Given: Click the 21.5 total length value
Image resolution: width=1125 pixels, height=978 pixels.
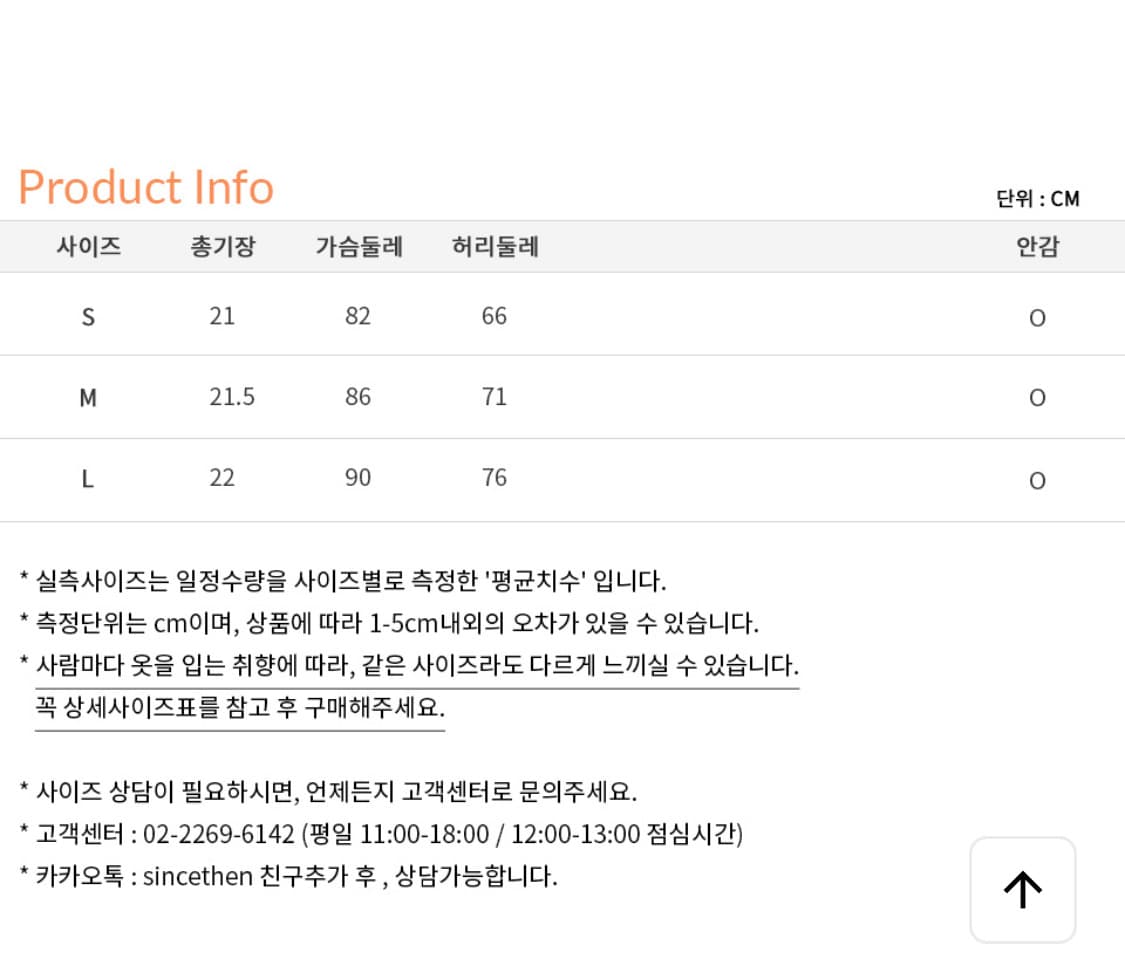Looking at the screenshot, I should [232, 397].
